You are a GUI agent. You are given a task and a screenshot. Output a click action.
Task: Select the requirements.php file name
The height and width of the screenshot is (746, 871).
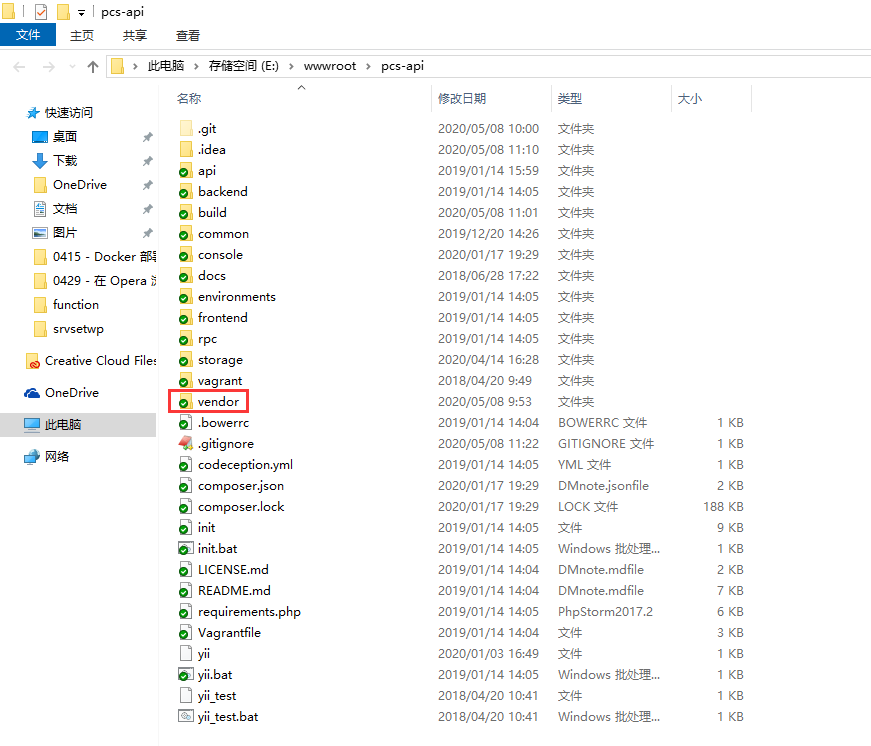(x=249, y=612)
